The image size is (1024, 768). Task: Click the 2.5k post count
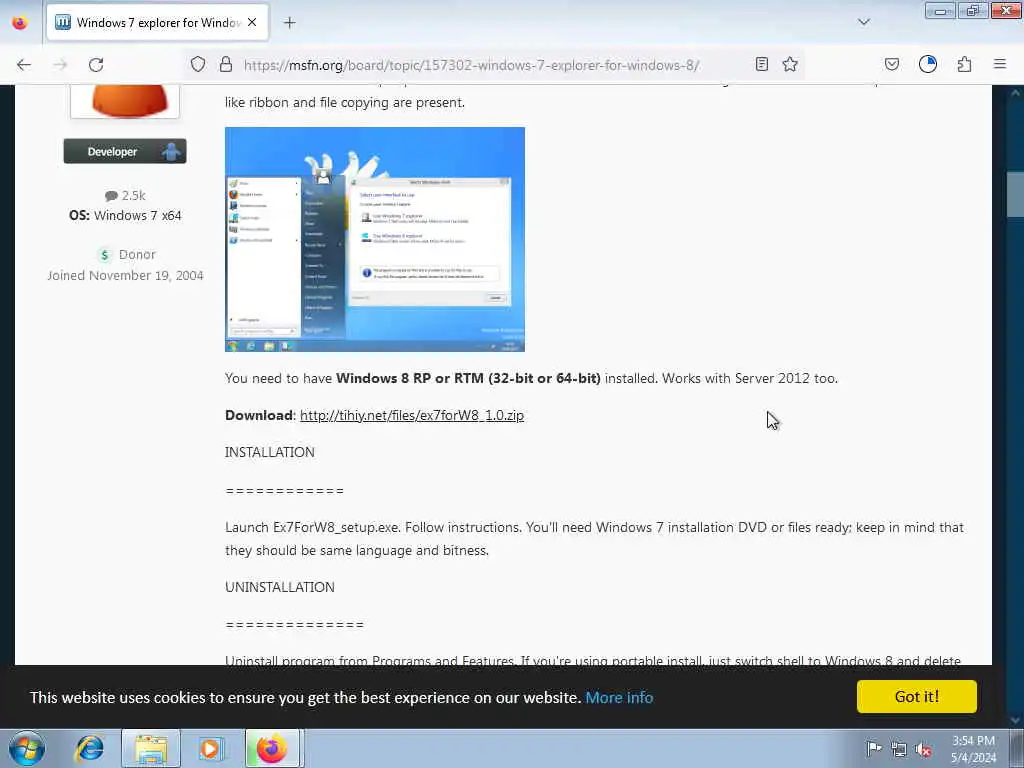(x=125, y=195)
